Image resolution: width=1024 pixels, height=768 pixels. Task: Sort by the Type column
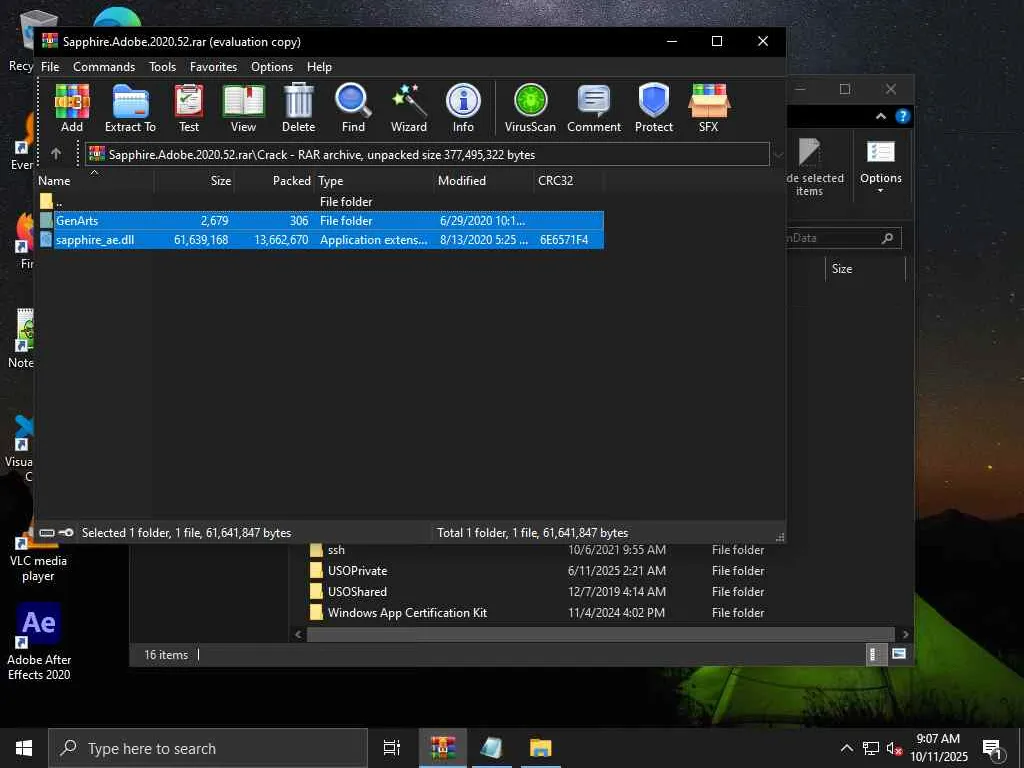pos(374,181)
